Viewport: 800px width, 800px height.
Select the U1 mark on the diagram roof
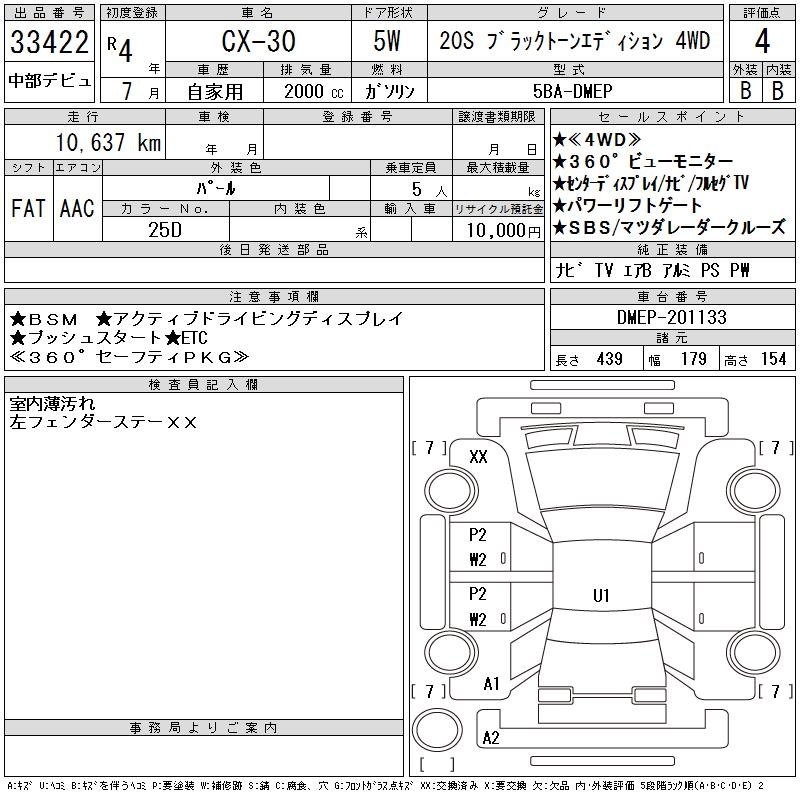[x=601, y=595]
